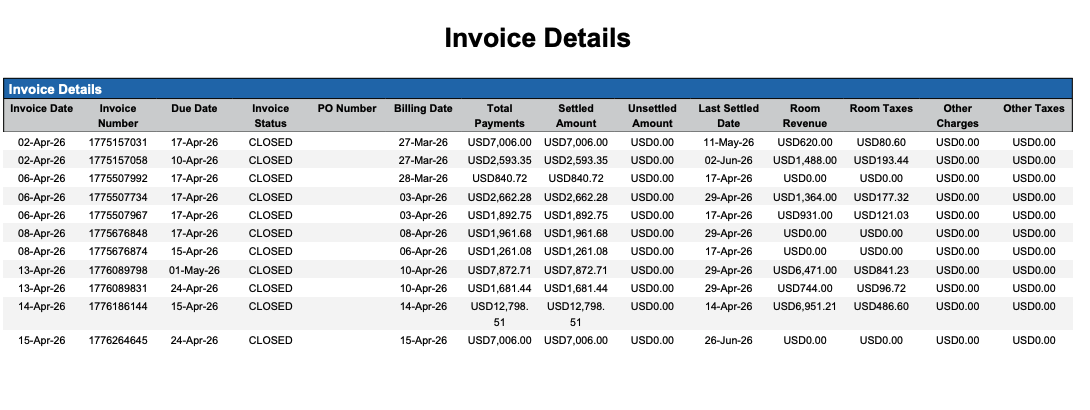The width and height of the screenshot is (1090, 410).
Task: Select invoice number 1775507992
Action: coord(118,179)
